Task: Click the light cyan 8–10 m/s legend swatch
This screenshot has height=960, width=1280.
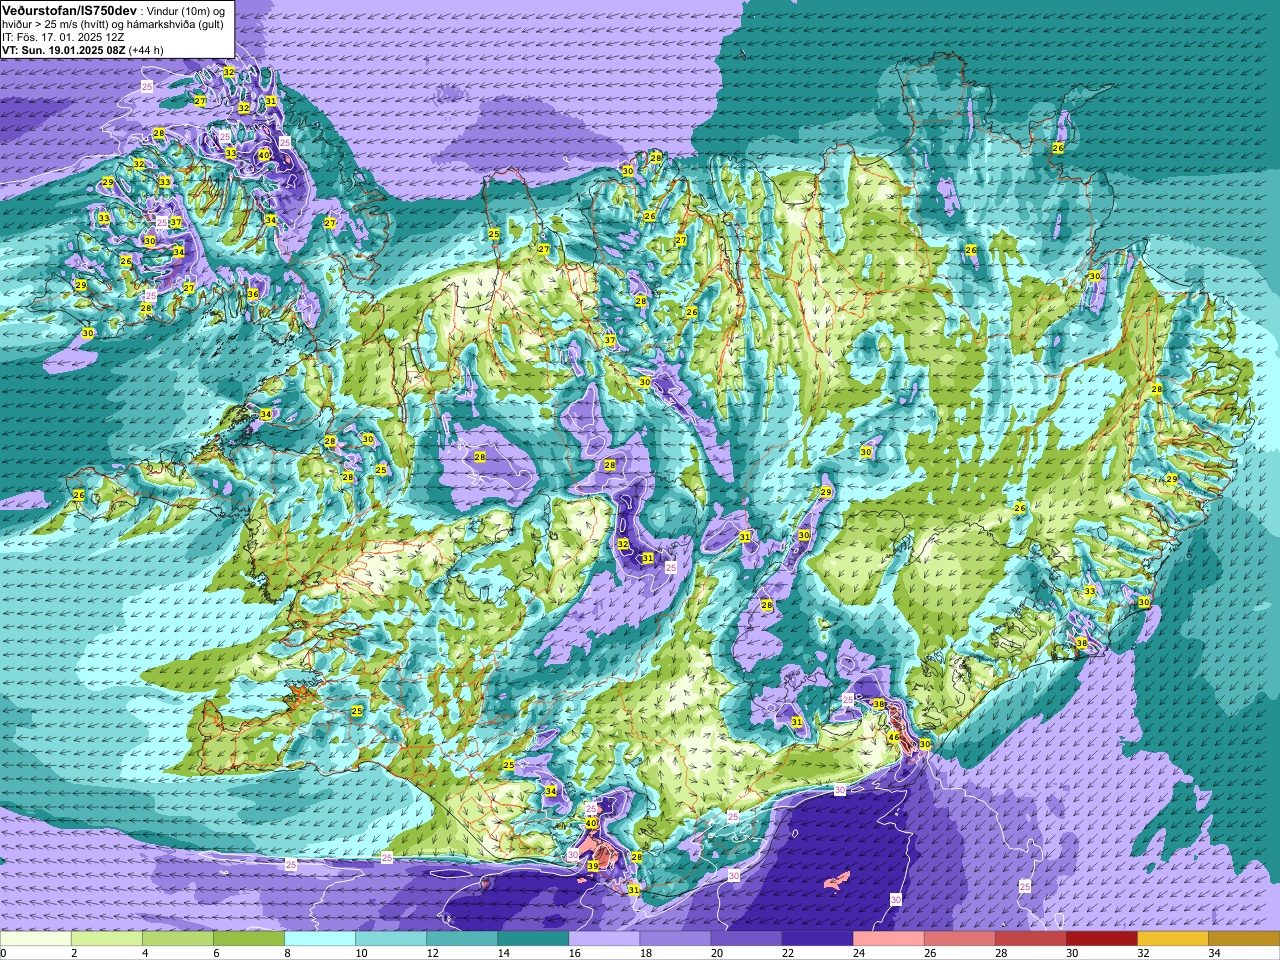Action: [320, 940]
